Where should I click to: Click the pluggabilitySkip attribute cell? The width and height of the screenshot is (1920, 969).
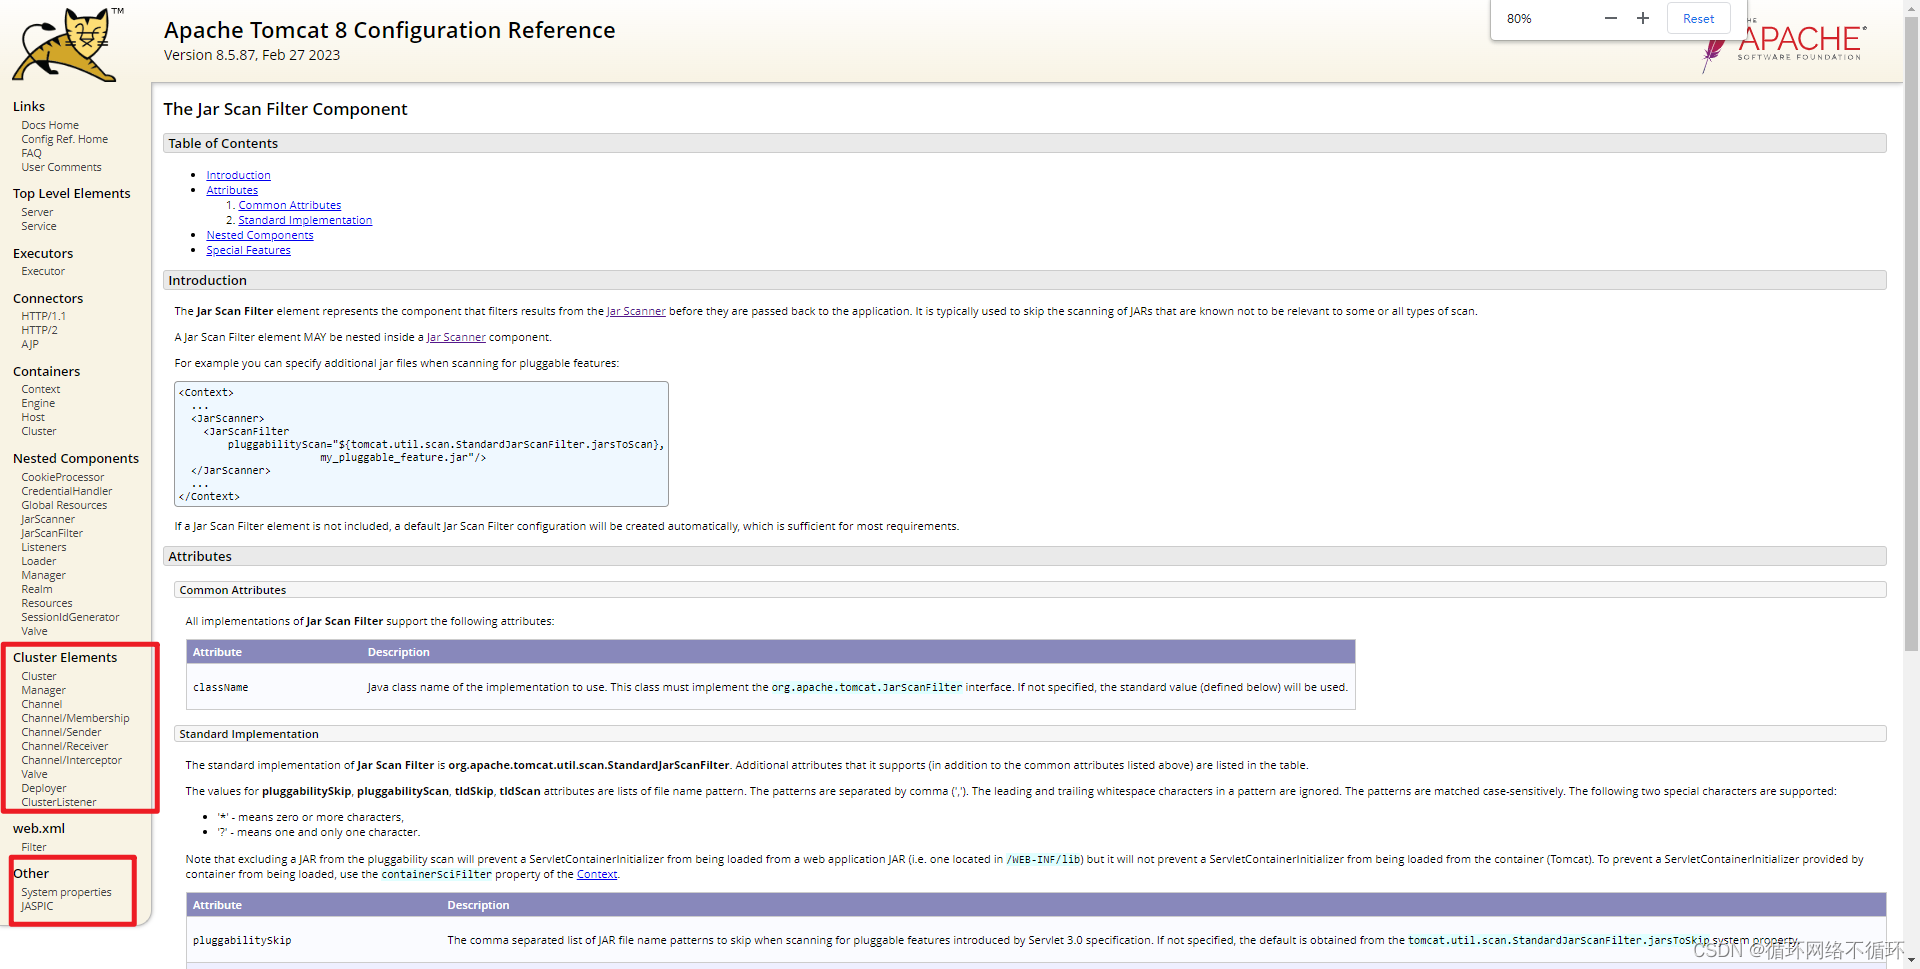242,940
